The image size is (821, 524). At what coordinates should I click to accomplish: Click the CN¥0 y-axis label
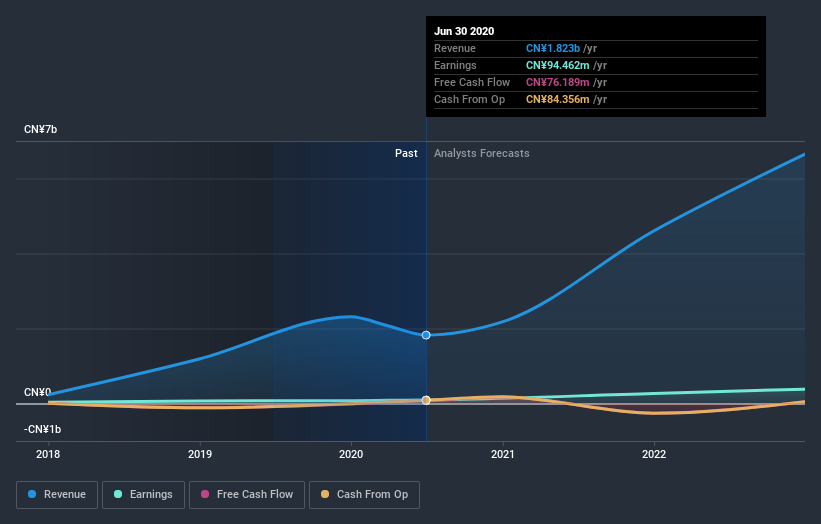37,392
